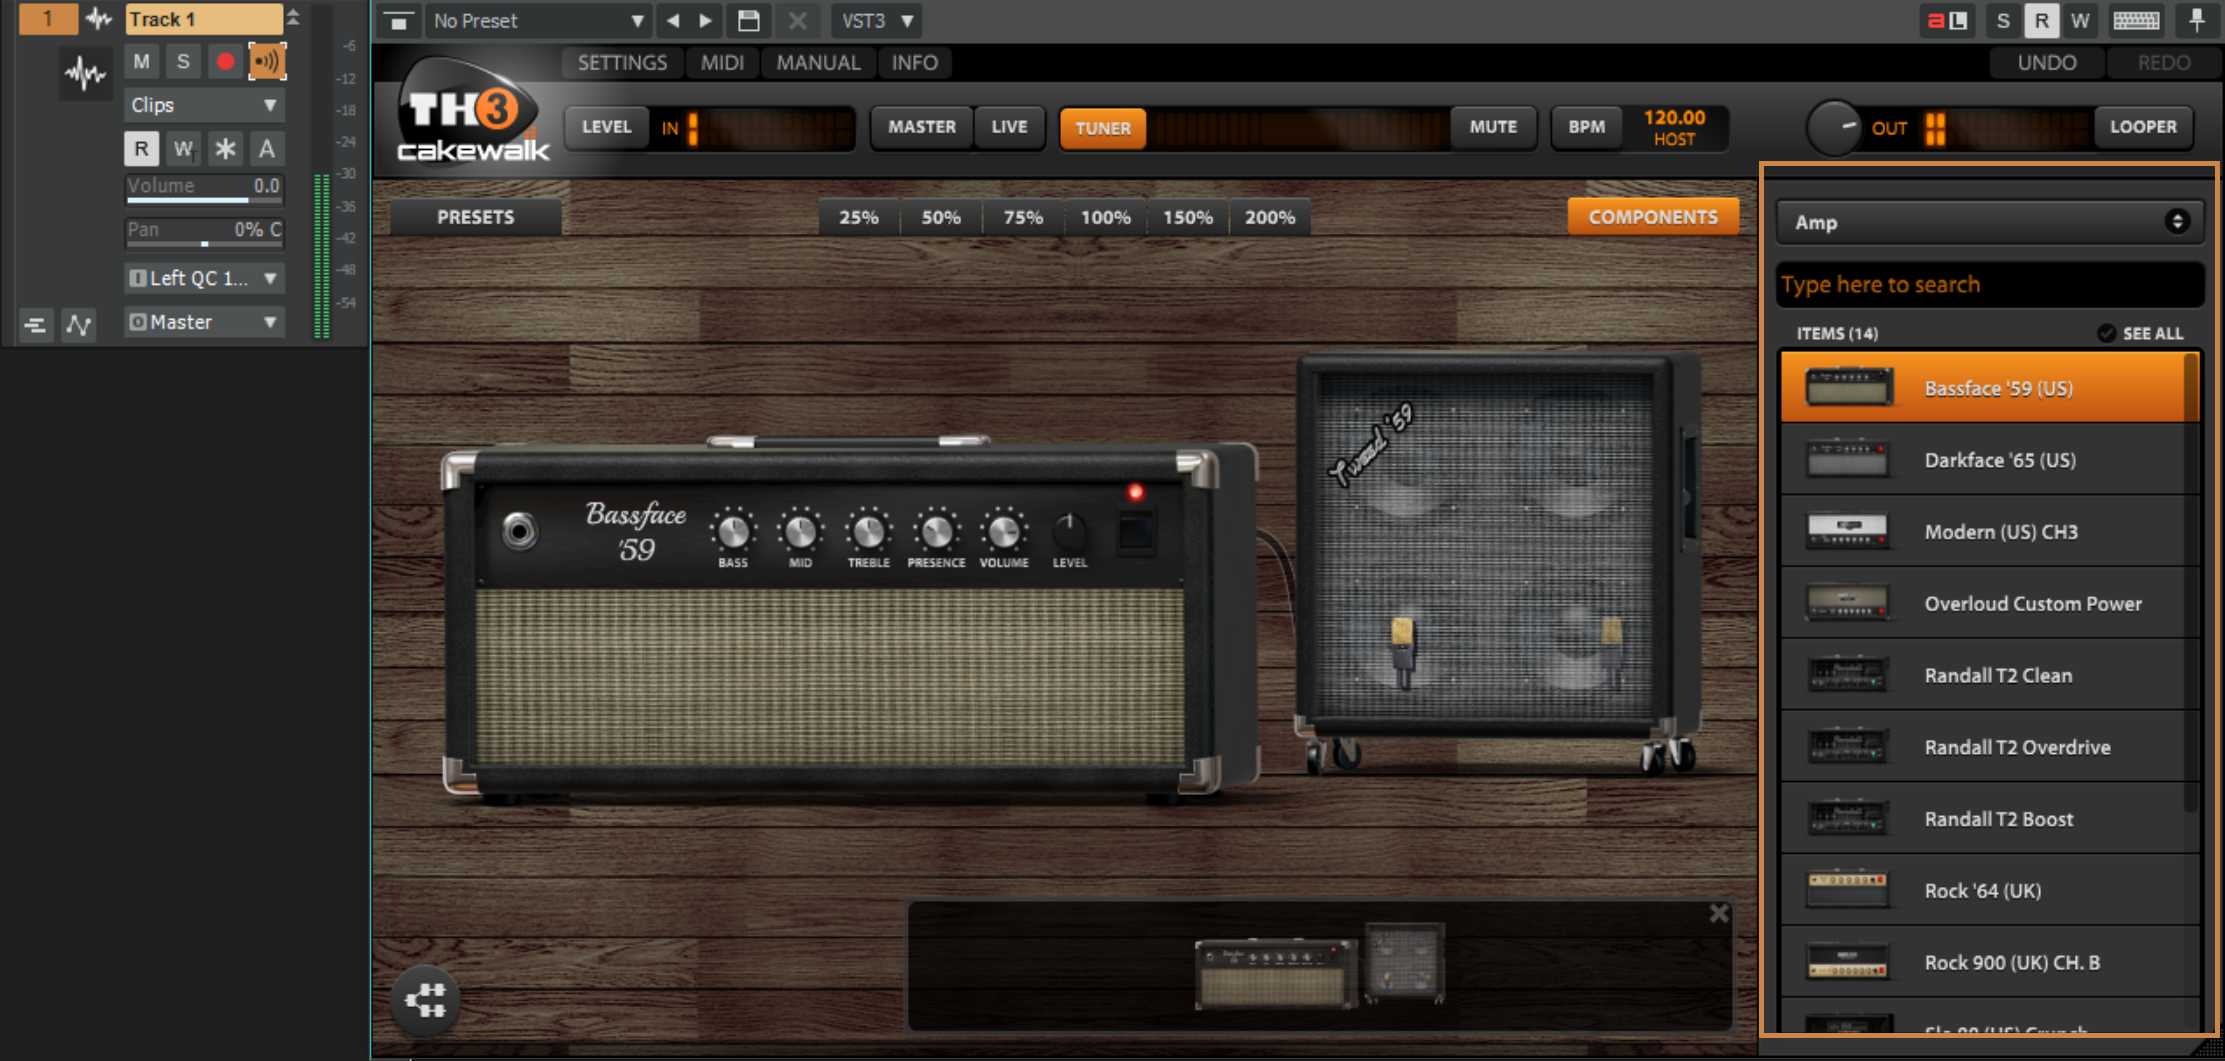Adjust the Track 1 Volume slider

point(204,188)
